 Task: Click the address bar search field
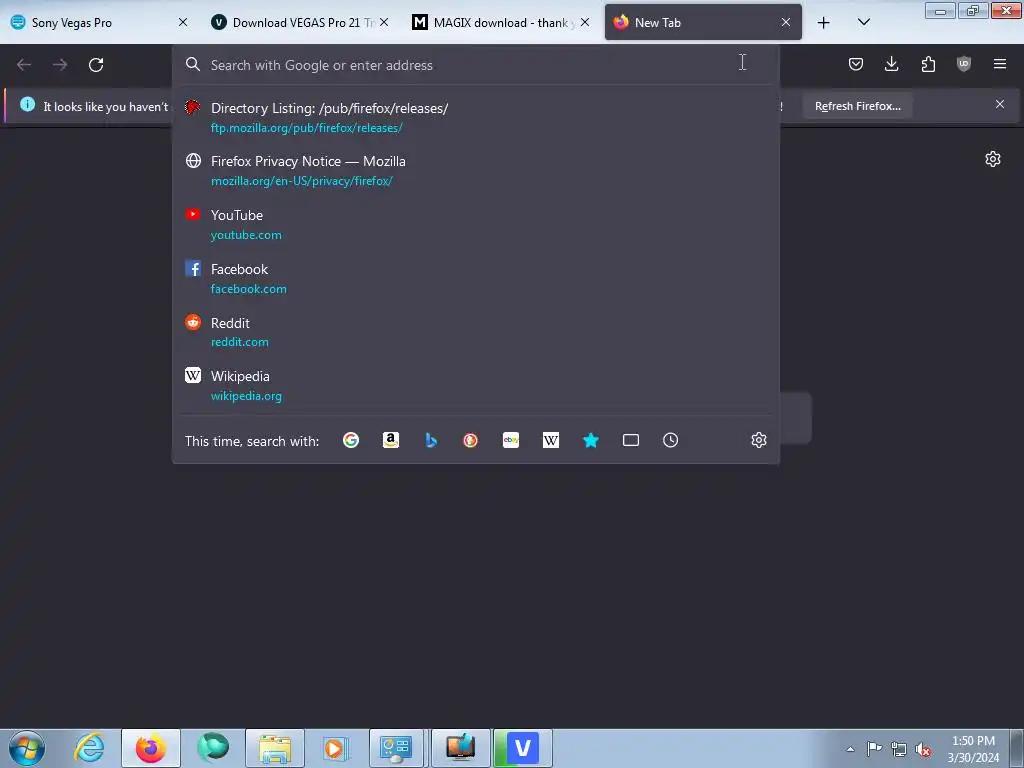(x=476, y=65)
